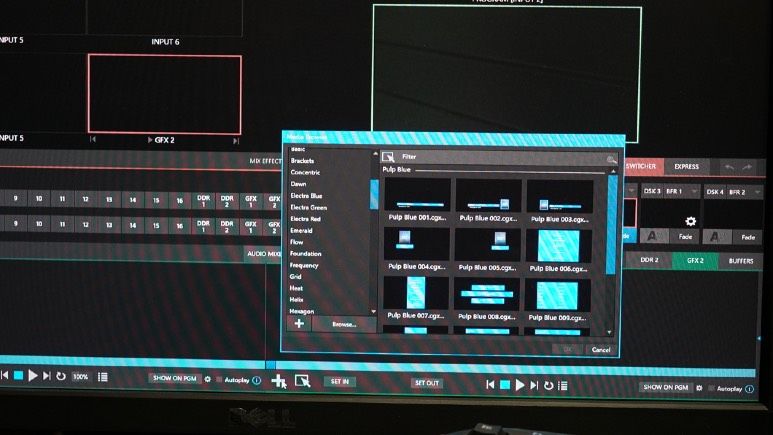Viewport: 773px width, 435px height.
Task: Click the stop button in the right player
Action: [x=505, y=385]
